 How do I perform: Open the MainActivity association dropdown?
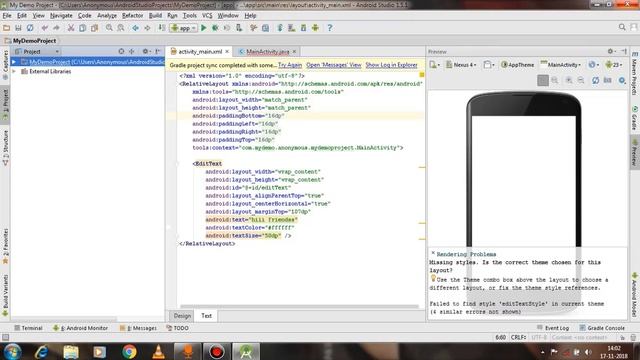pos(561,64)
